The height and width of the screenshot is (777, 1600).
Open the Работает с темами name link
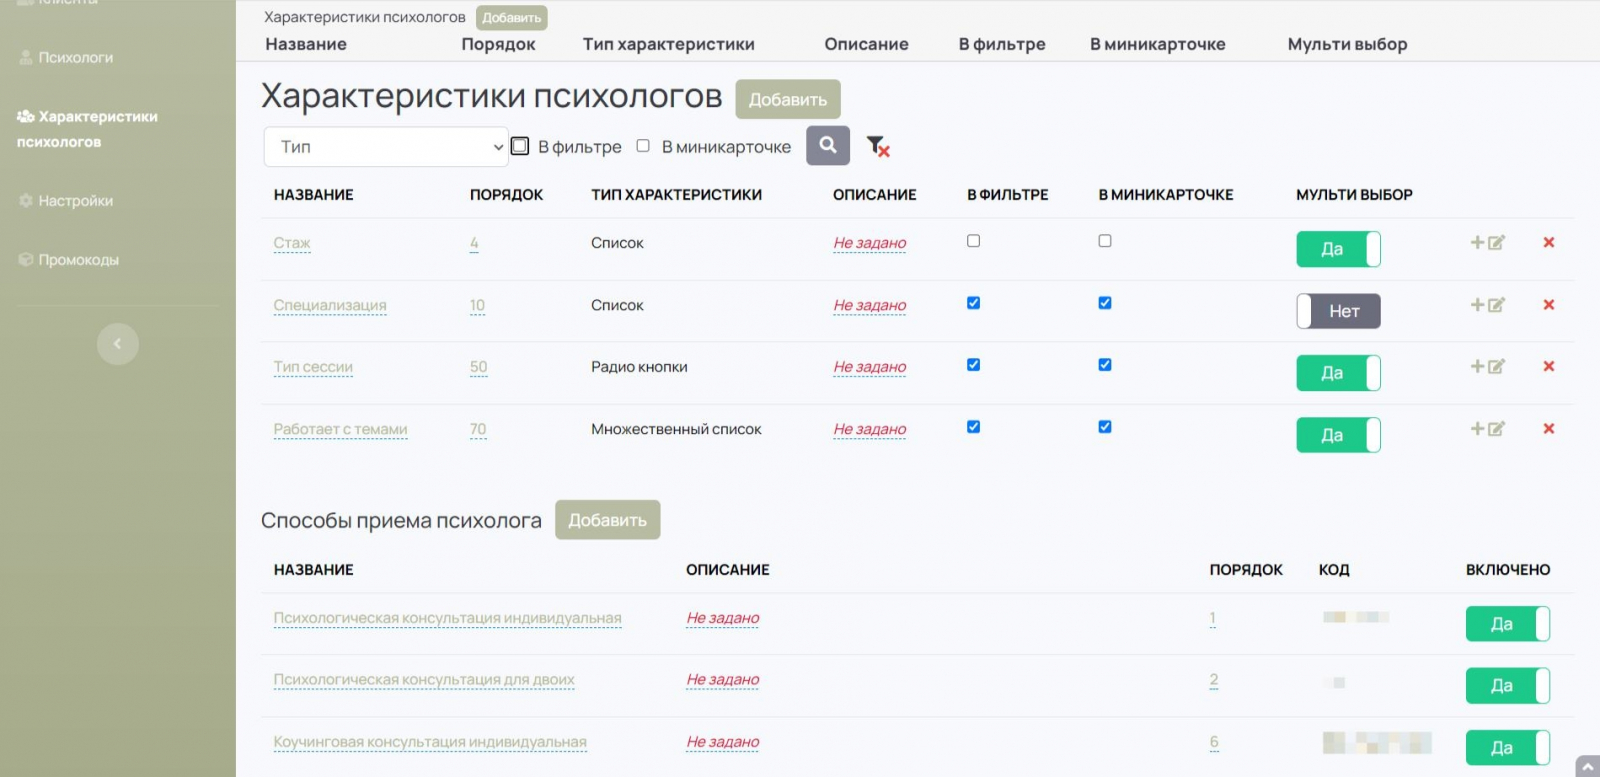coord(340,429)
